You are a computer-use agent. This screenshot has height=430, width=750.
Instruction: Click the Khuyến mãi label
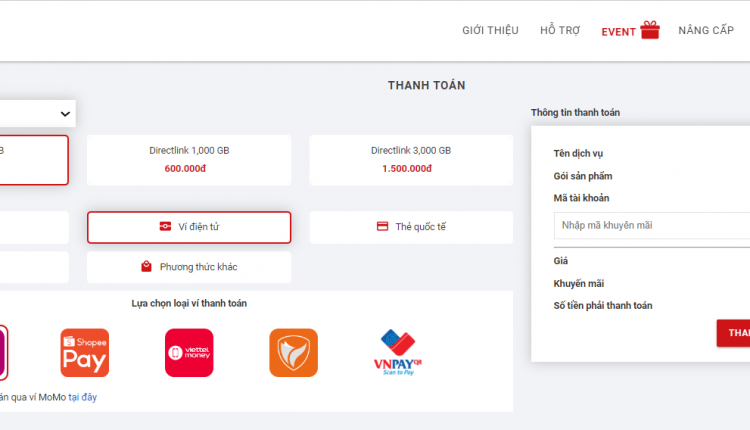point(579,284)
